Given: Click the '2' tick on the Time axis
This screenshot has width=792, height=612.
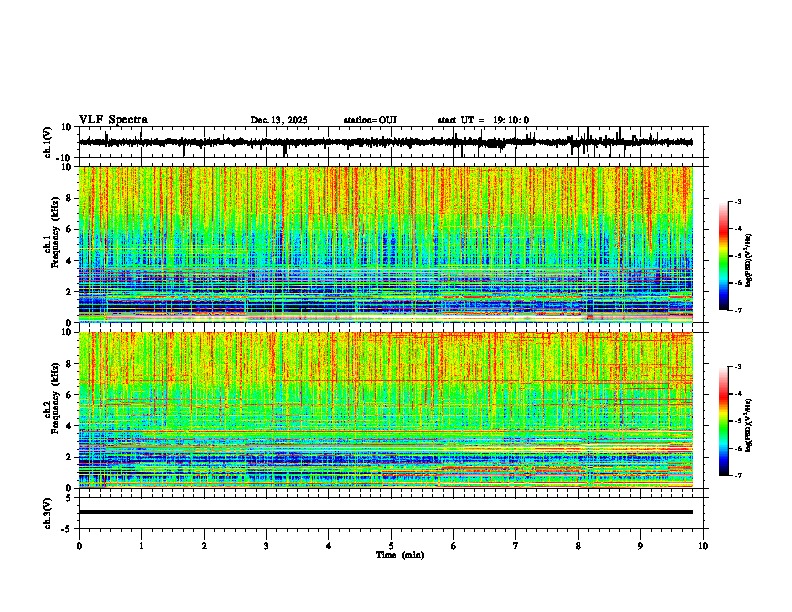Looking at the screenshot, I should pos(204,546).
